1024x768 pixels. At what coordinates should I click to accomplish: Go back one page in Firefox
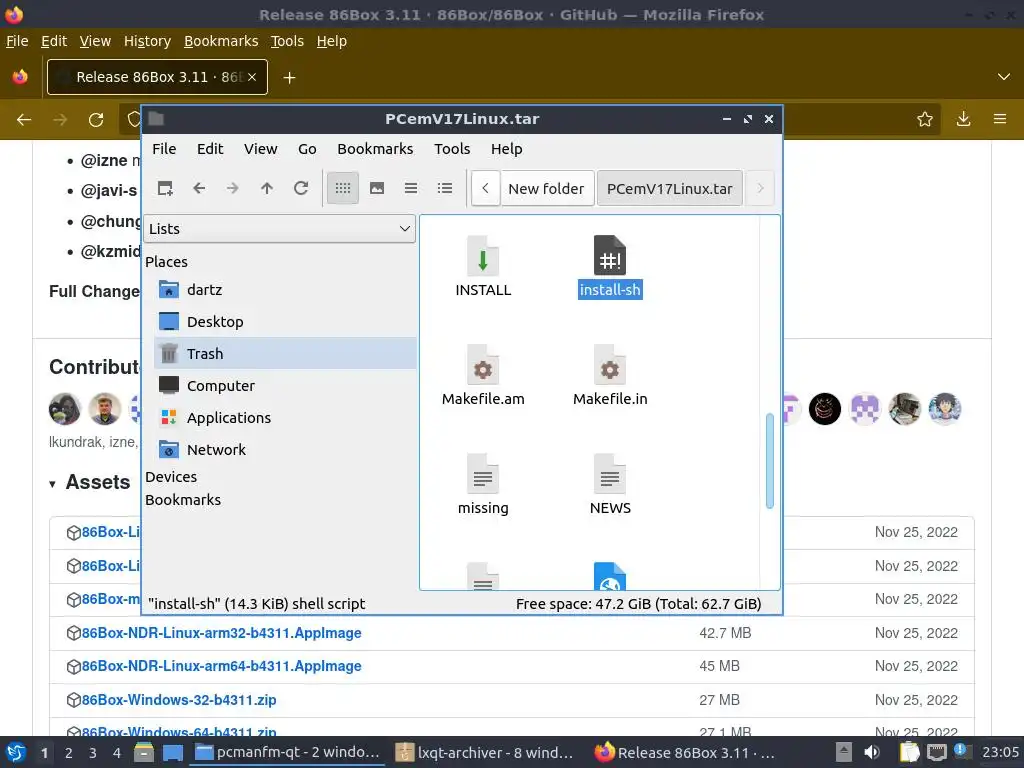(24, 120)
